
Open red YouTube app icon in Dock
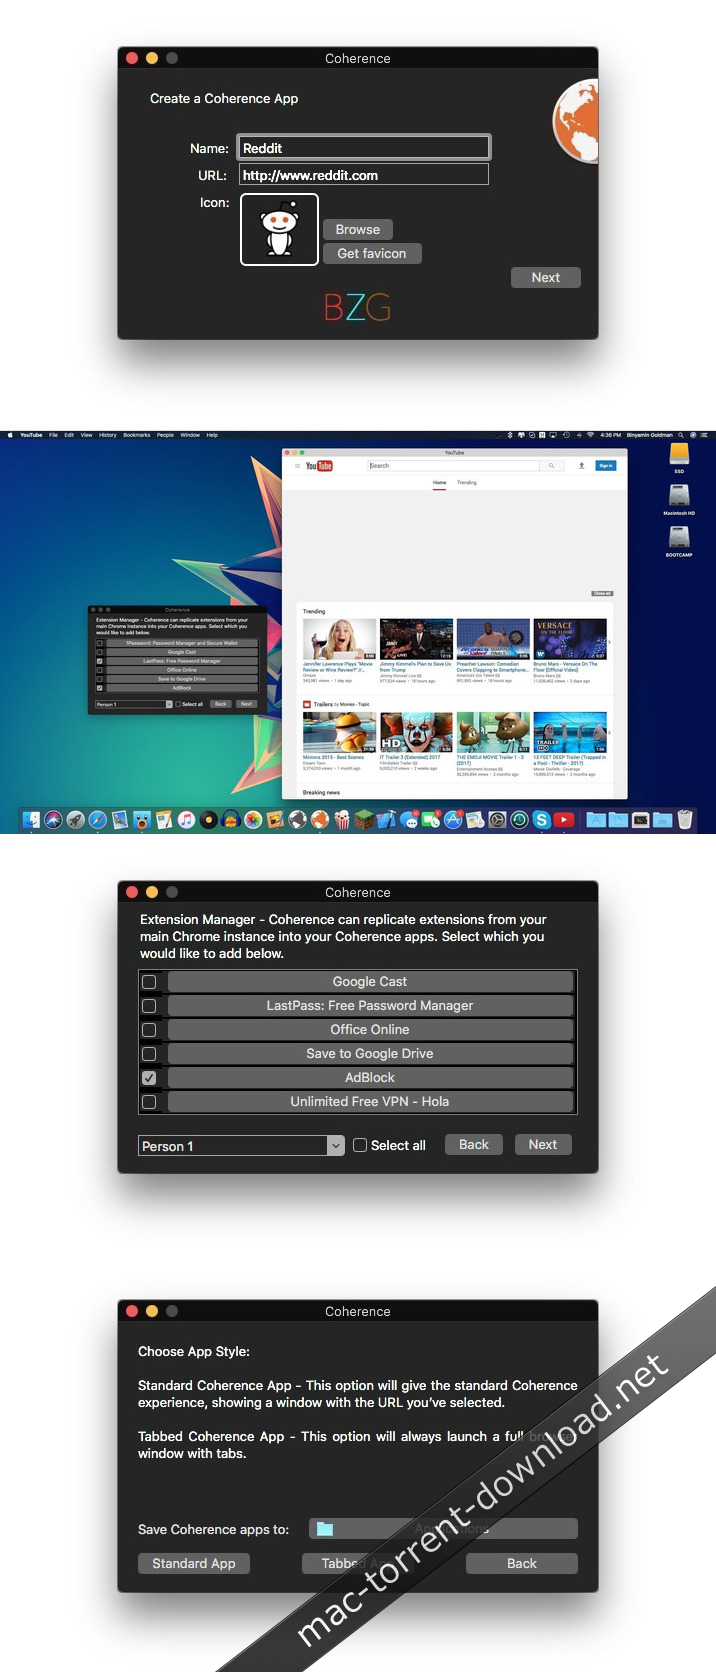tap(564, 819)
